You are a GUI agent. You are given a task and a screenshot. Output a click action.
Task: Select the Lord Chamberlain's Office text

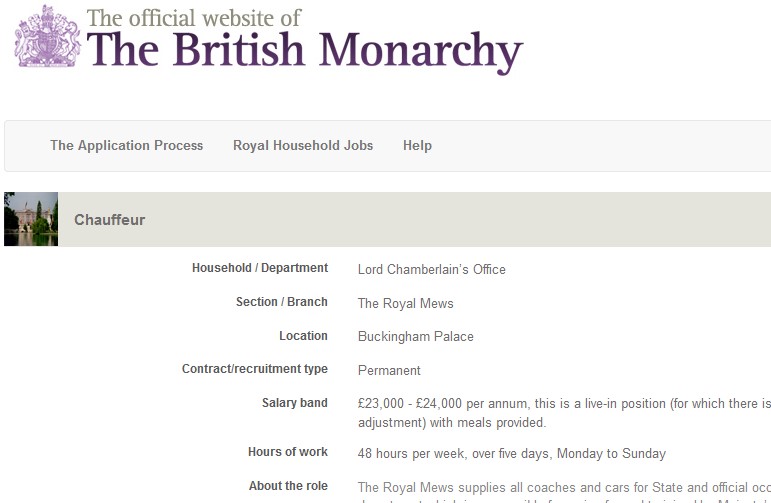[x=431, y=269]
